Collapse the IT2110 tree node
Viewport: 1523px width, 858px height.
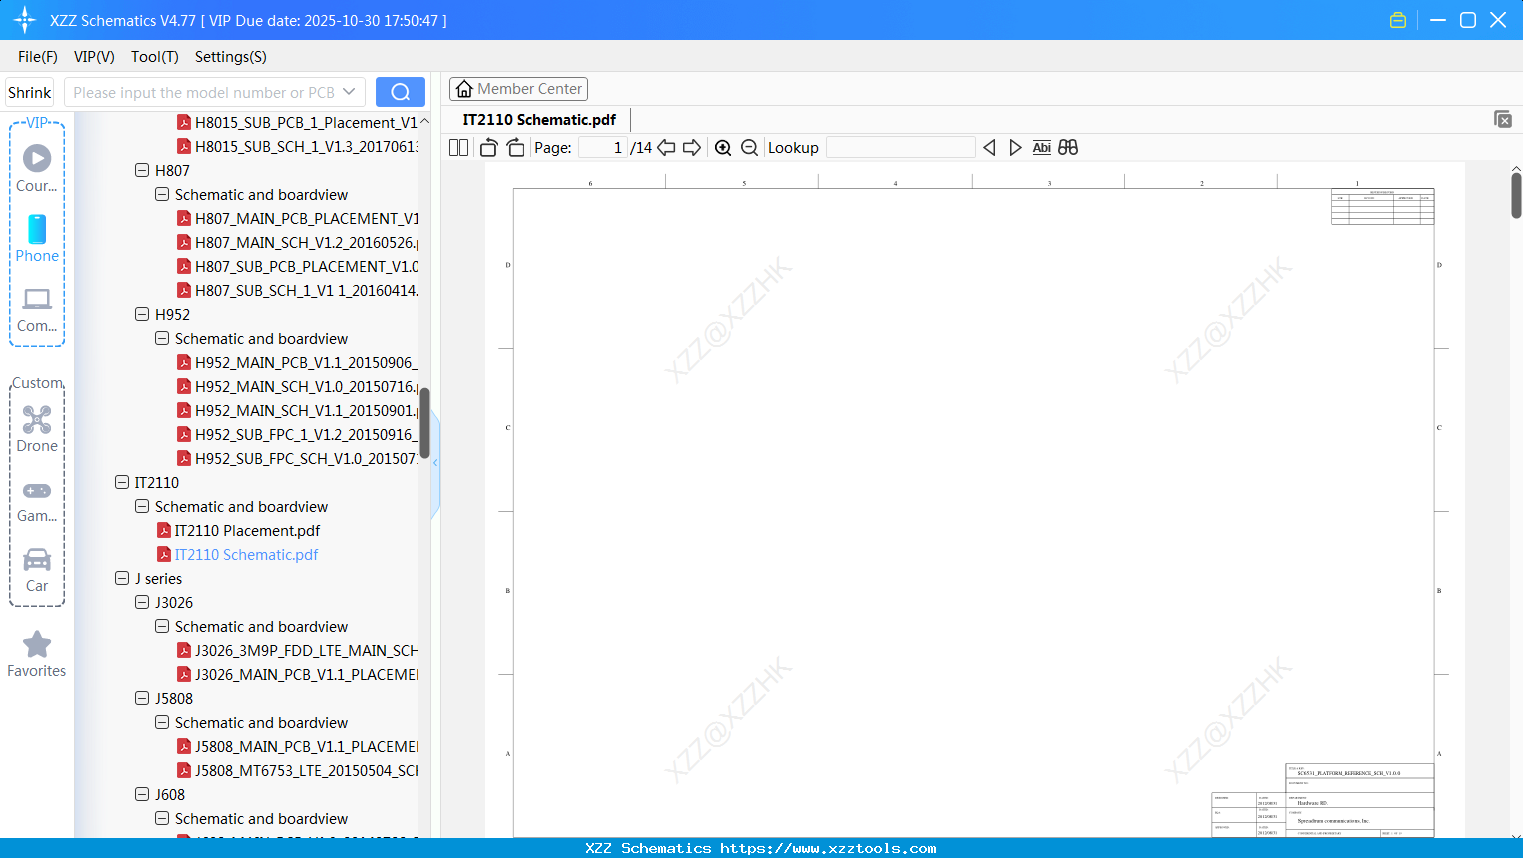pos(122,482)
